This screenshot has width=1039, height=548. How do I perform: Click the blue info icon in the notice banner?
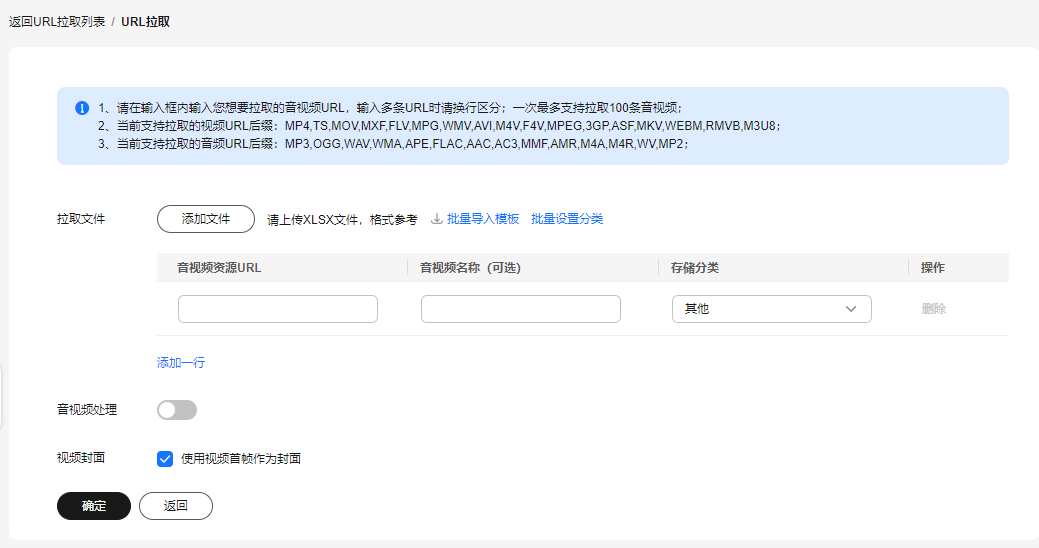[x=82, y=108]
